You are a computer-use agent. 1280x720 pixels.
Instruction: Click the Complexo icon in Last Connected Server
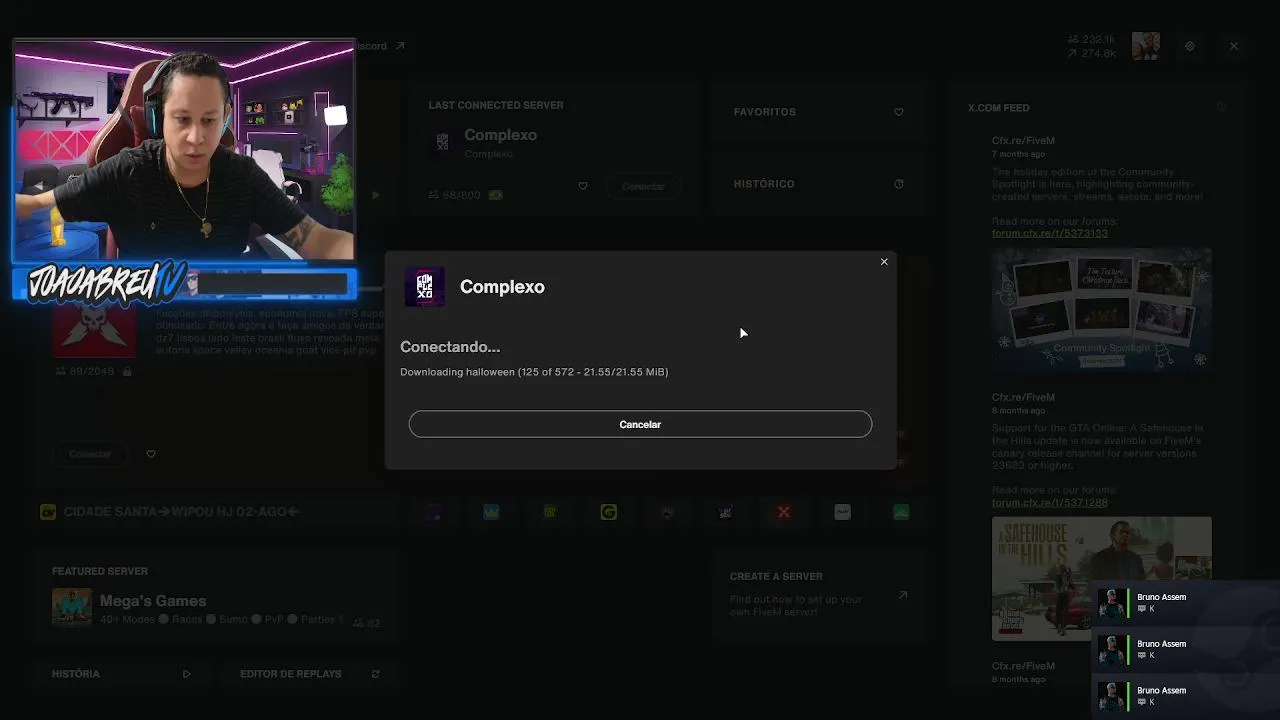pyautogui.click(x=442, y=143)
